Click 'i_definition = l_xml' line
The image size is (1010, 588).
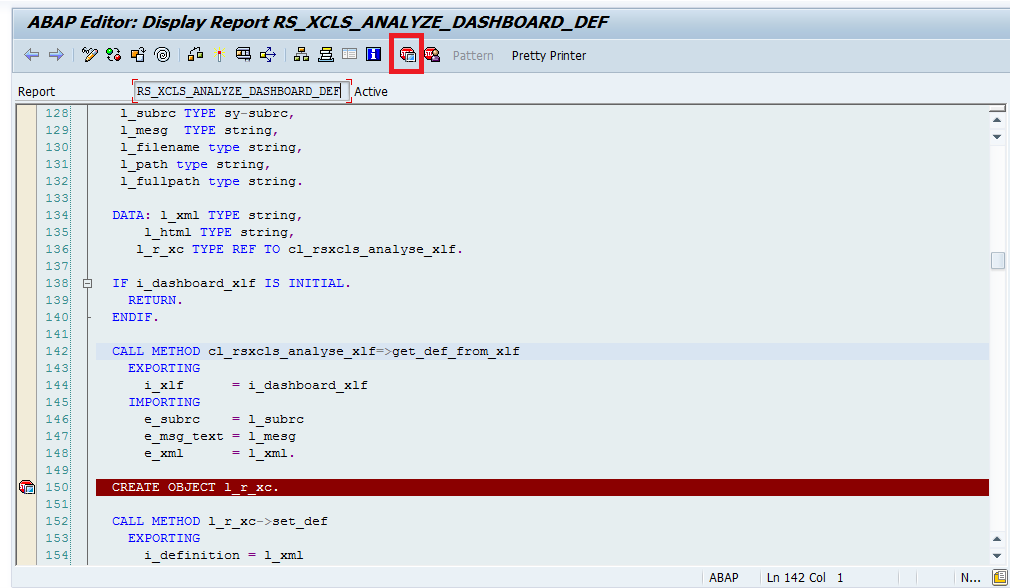tap(224, 555)
